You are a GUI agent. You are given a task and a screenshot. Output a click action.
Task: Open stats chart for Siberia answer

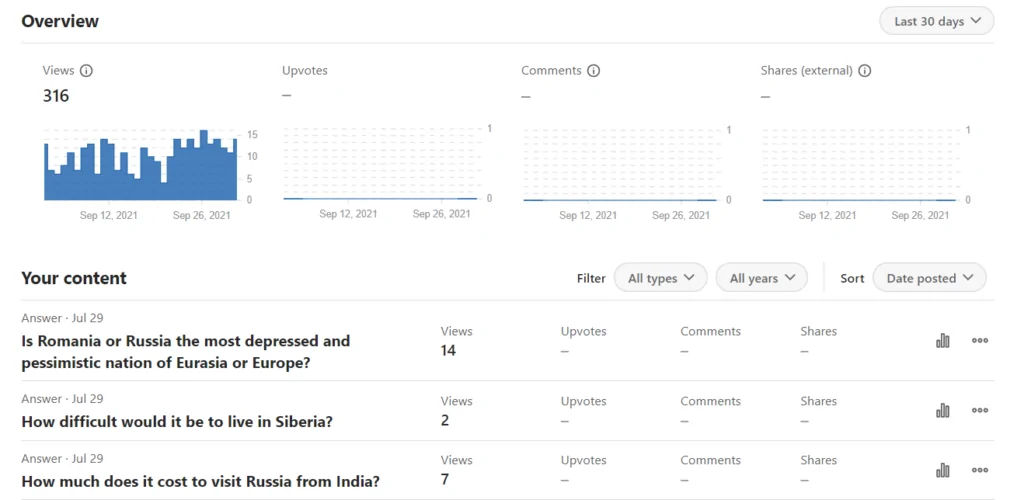943,410
